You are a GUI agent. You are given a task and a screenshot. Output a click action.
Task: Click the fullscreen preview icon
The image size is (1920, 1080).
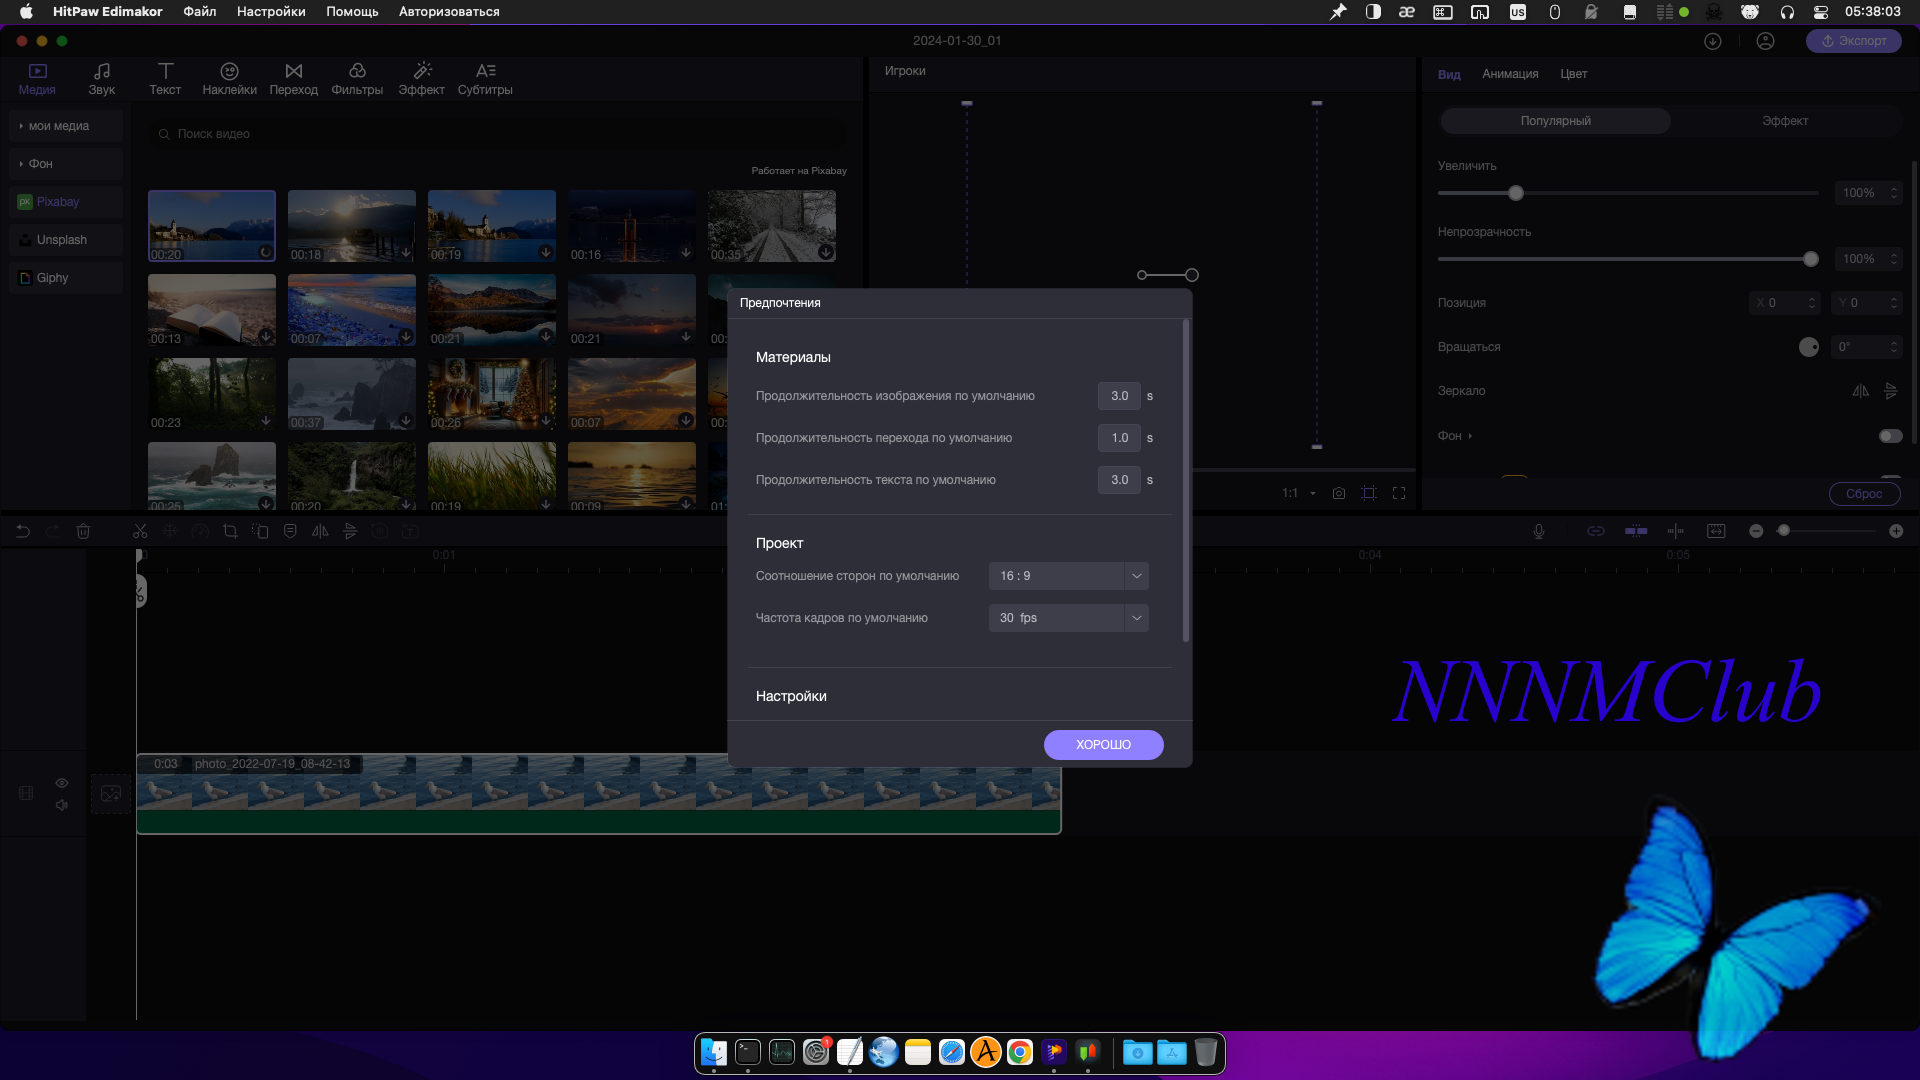(x=1399, y=493)
